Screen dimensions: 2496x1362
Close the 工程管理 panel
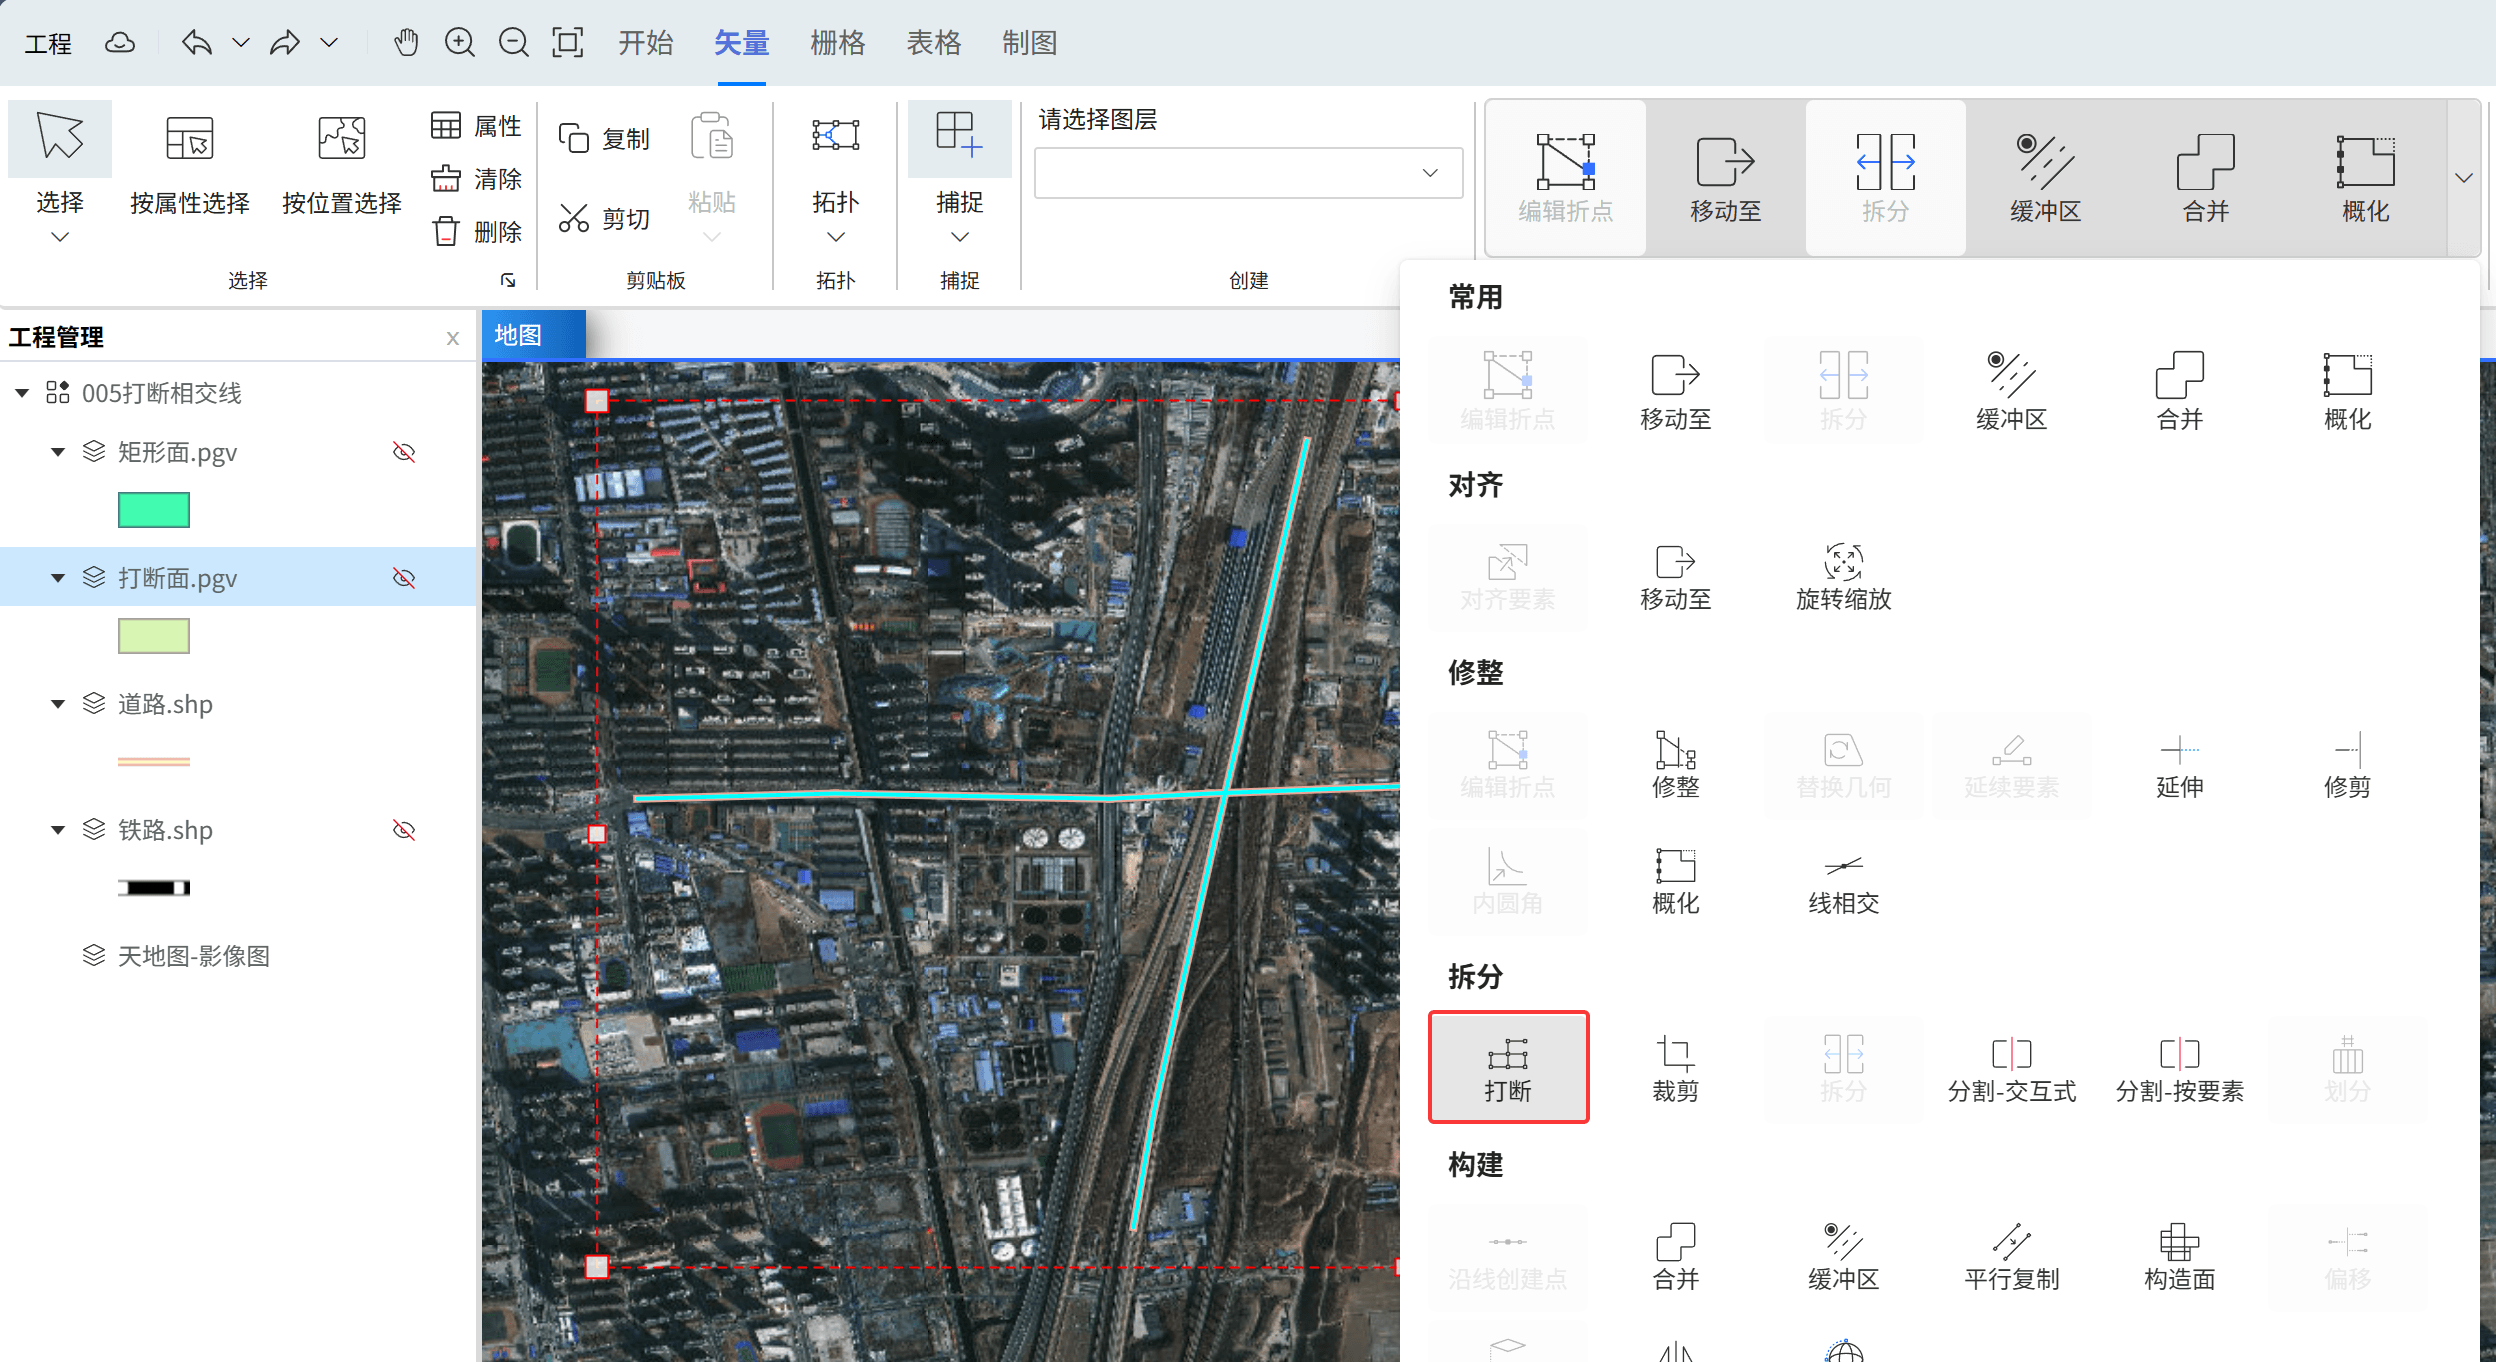point(453,338)
